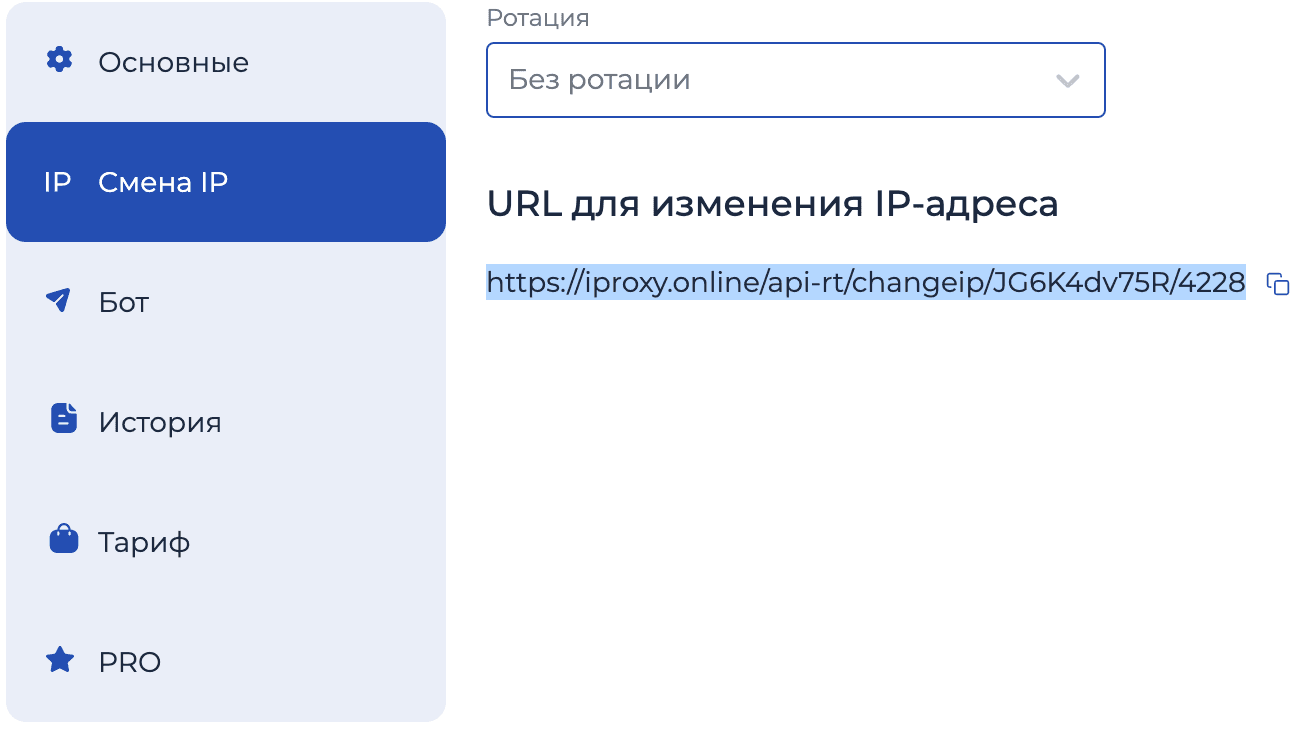The image size is (1300, 730).
Task: Select the IP icon in the sidebar
Action: point(59,181)
